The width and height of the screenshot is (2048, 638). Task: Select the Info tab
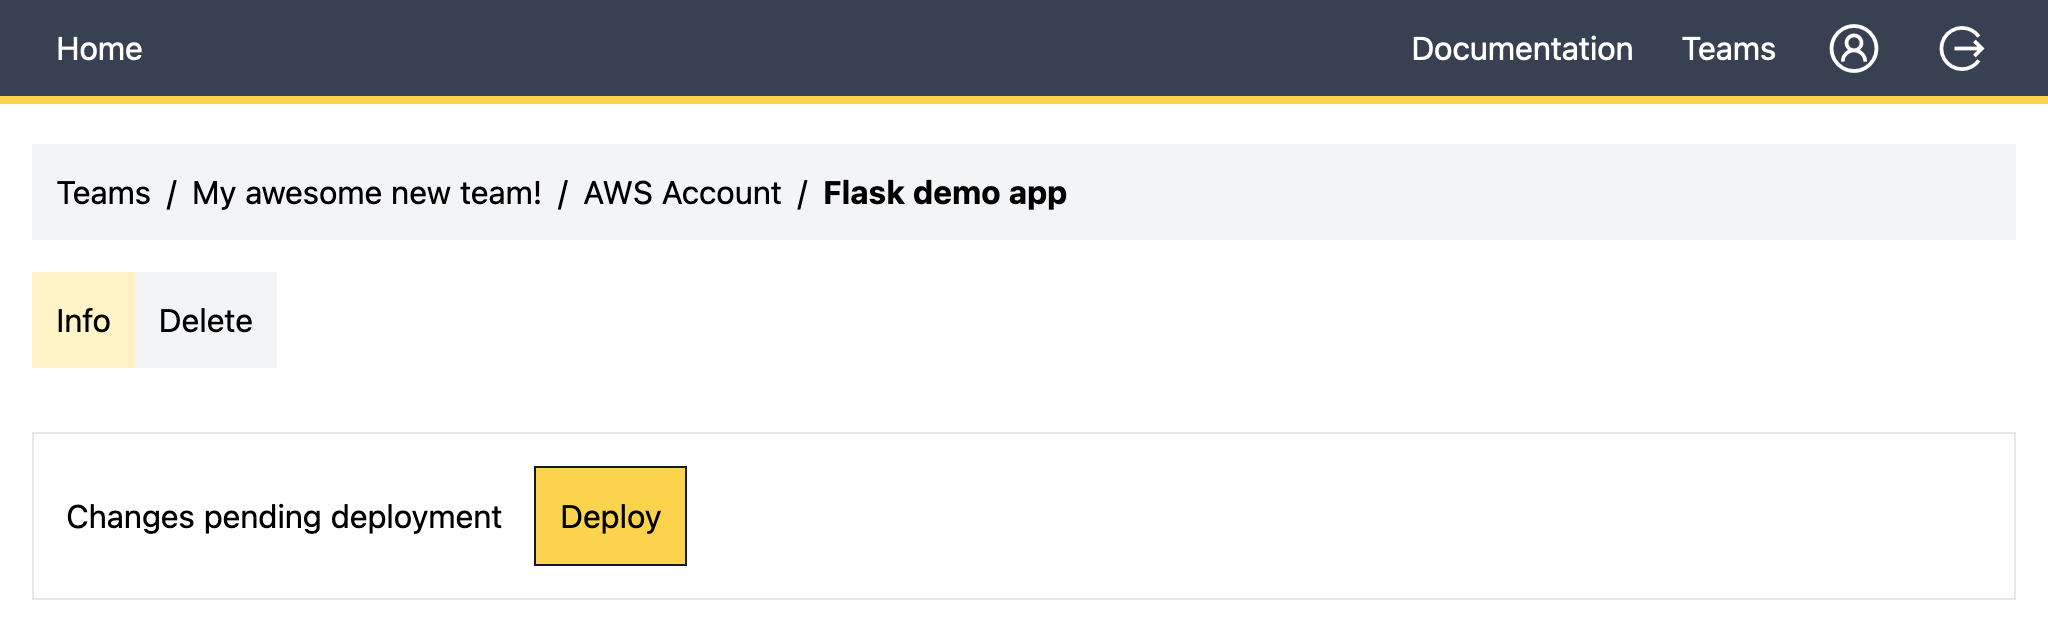83,320
